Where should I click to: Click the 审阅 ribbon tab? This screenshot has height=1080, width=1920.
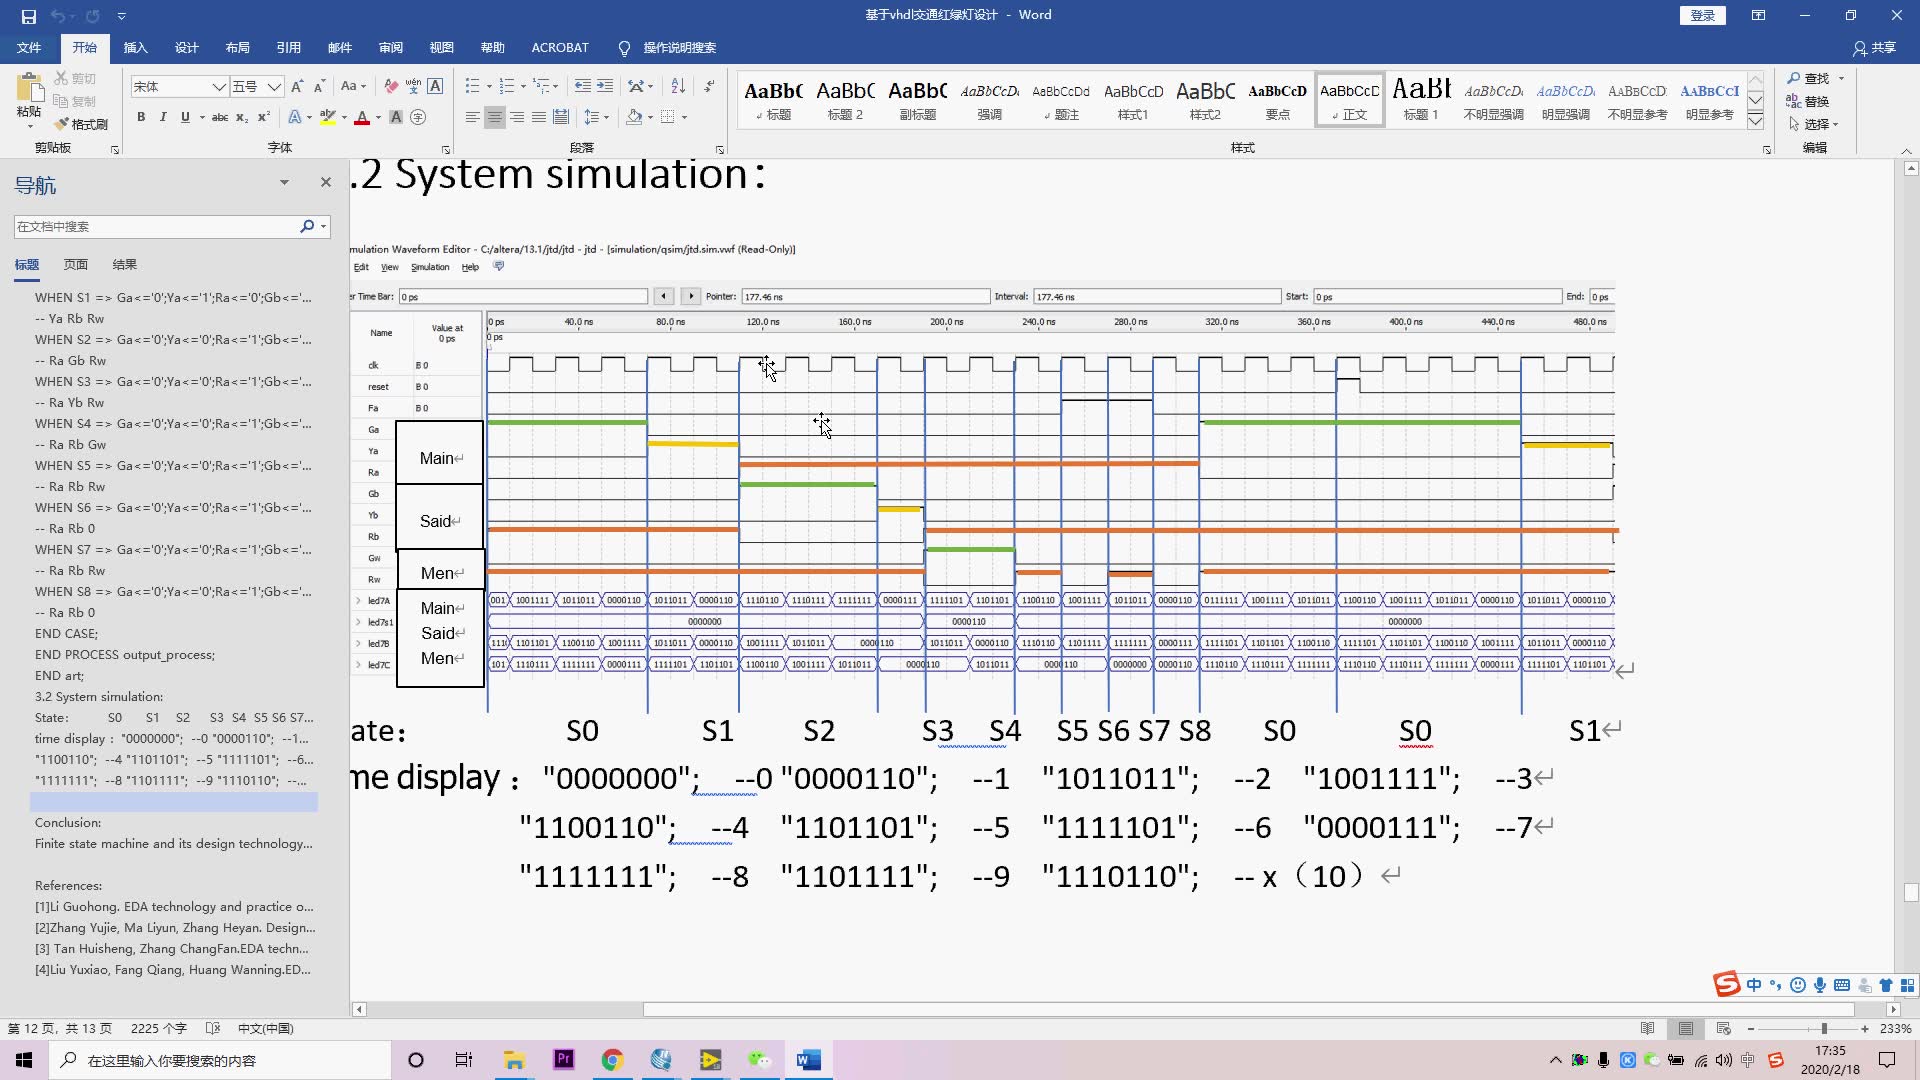coord(390,47)
